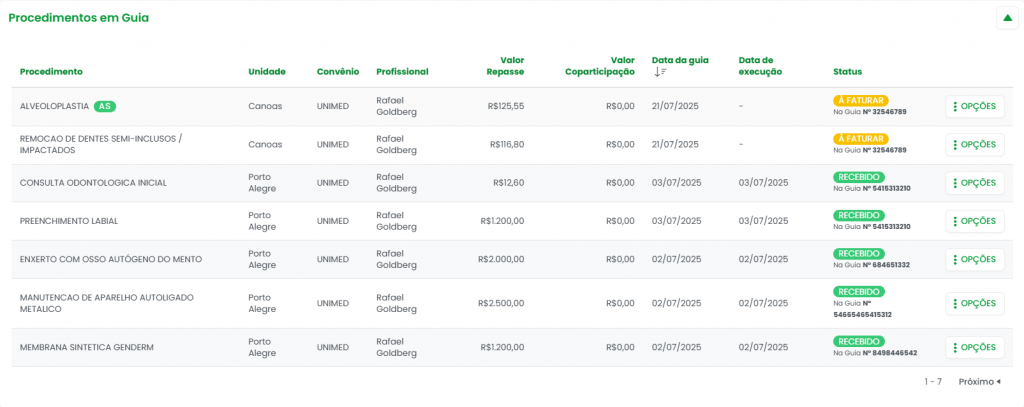This screenshot has height=407, width=1024.
Task: Collapse the Procedimentos em Guia panel
Action: [1006, 18]
